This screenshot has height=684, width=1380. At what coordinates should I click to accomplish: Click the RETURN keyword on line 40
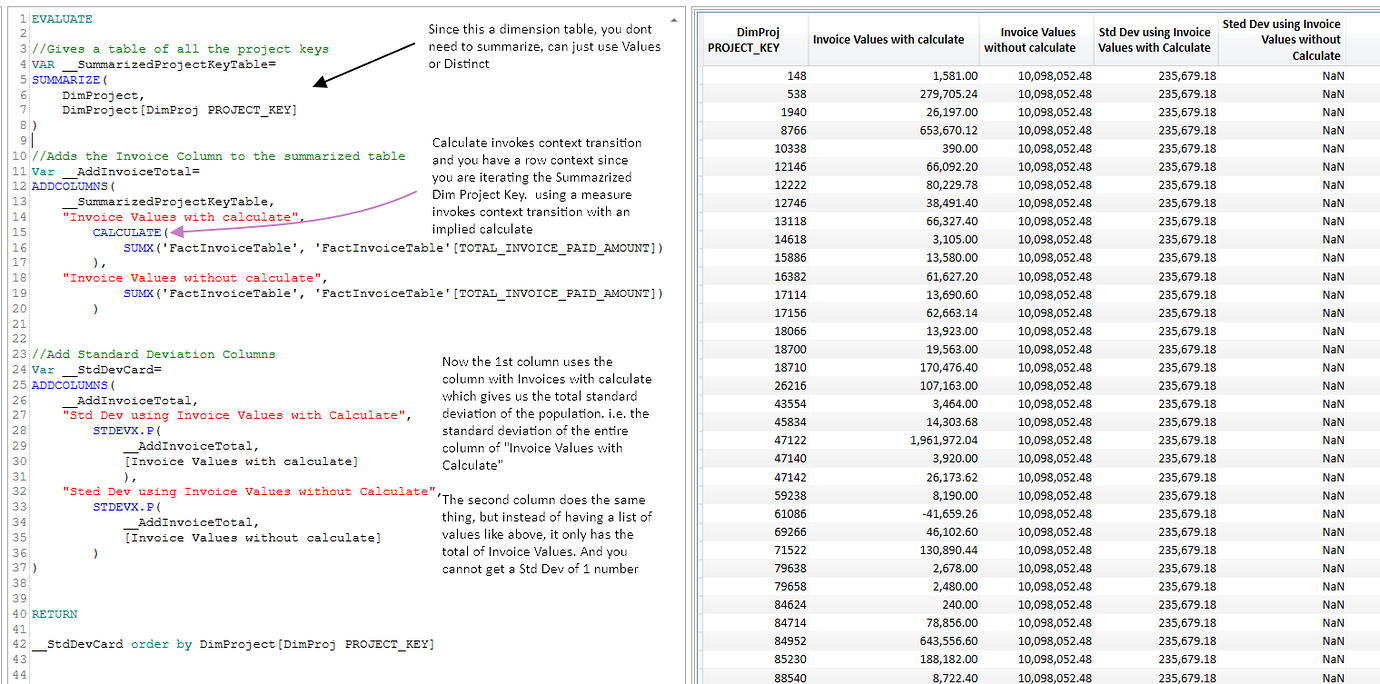[54, 613]
